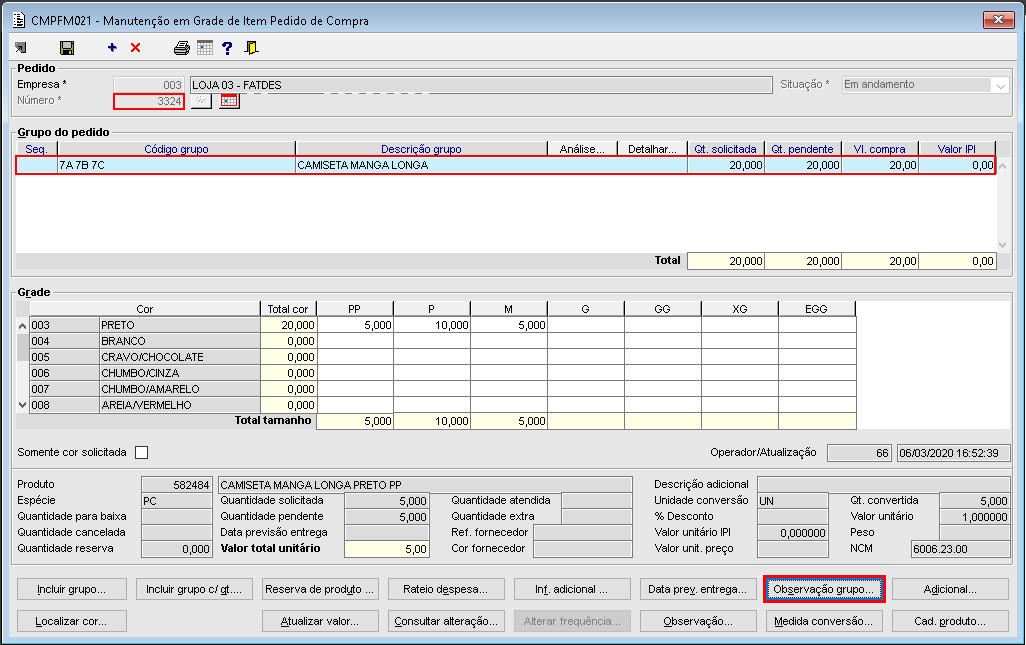This screenshot has height=645, width=1026.
Task: Toggle the Somente cor solicitada checkbox
Action: click(141, 452)
